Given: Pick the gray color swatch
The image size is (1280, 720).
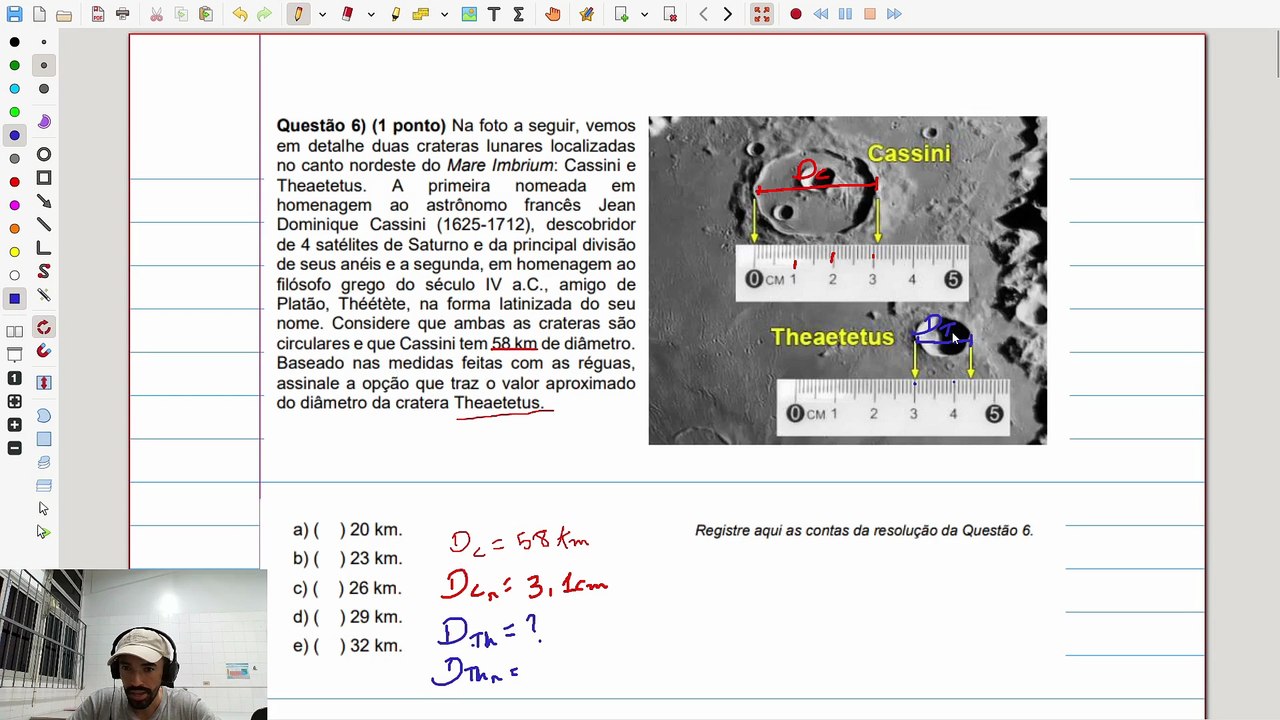Looking at the screenshot, I should [x=14, y=159].
